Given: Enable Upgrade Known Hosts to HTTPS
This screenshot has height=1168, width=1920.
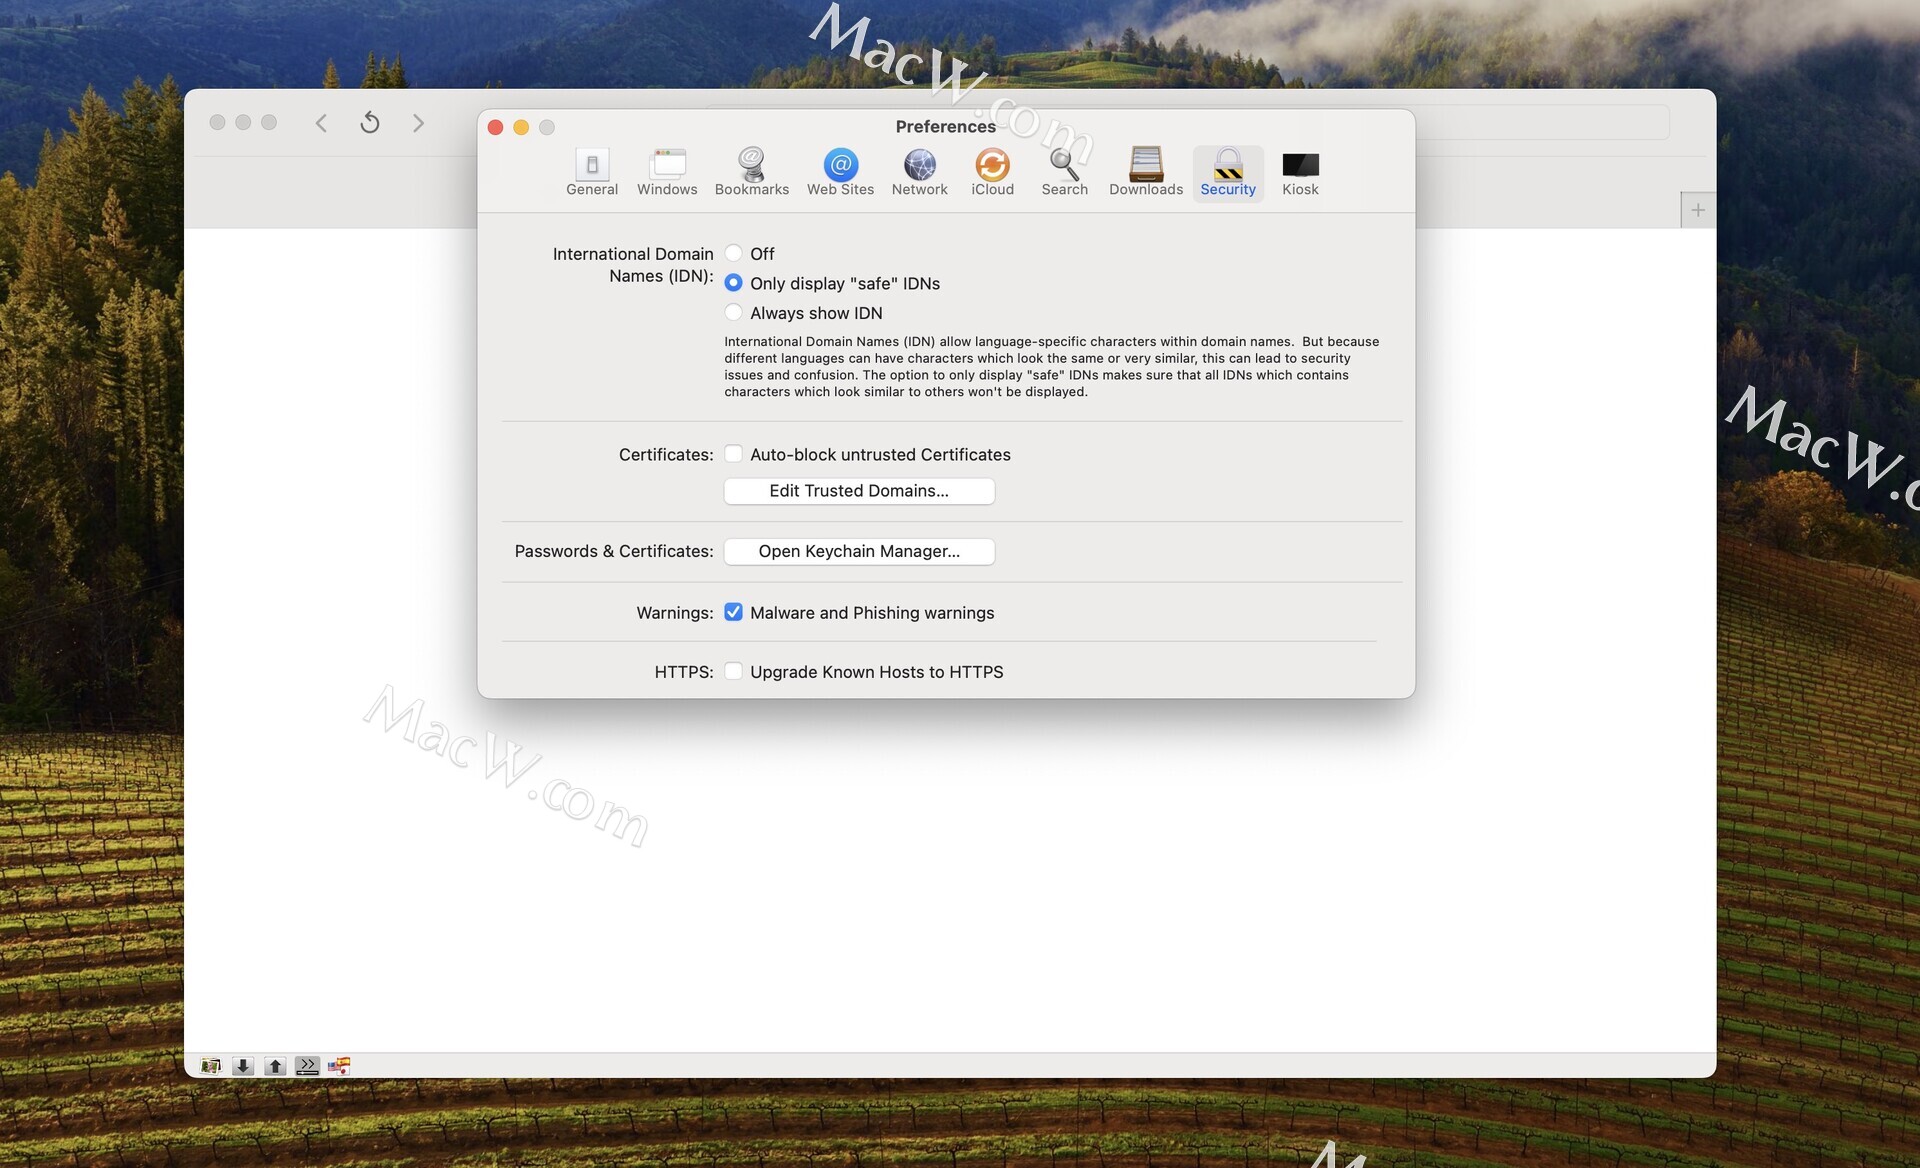Looking at the screenshot, I should tap(734, 671).
